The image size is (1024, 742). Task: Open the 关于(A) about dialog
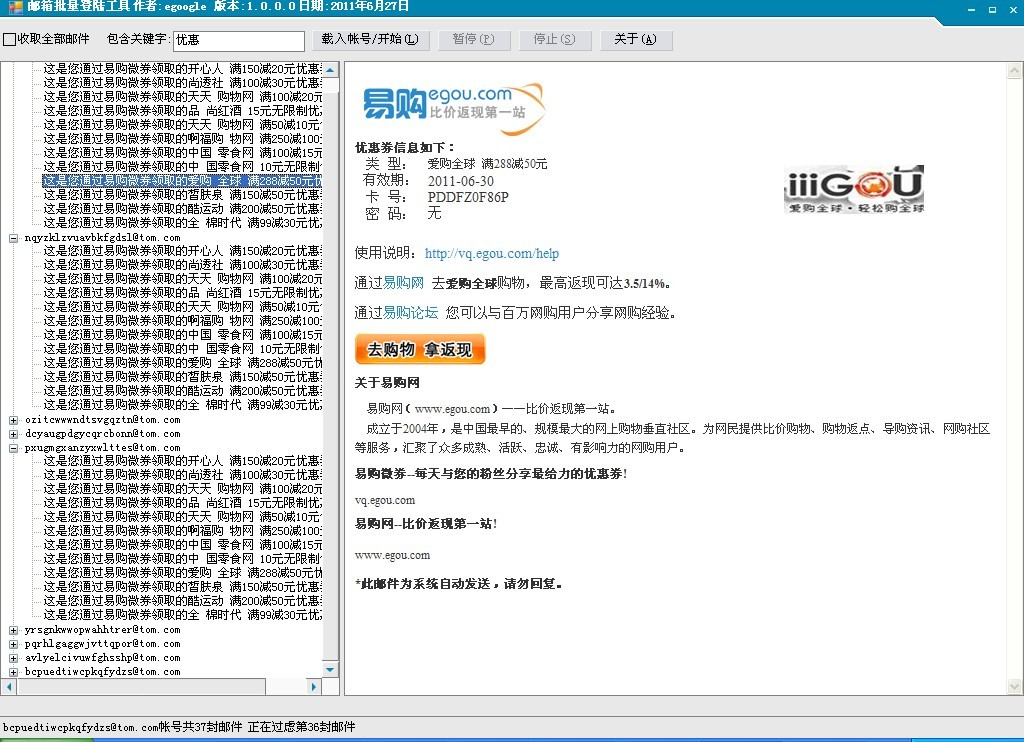pos(635,40)
